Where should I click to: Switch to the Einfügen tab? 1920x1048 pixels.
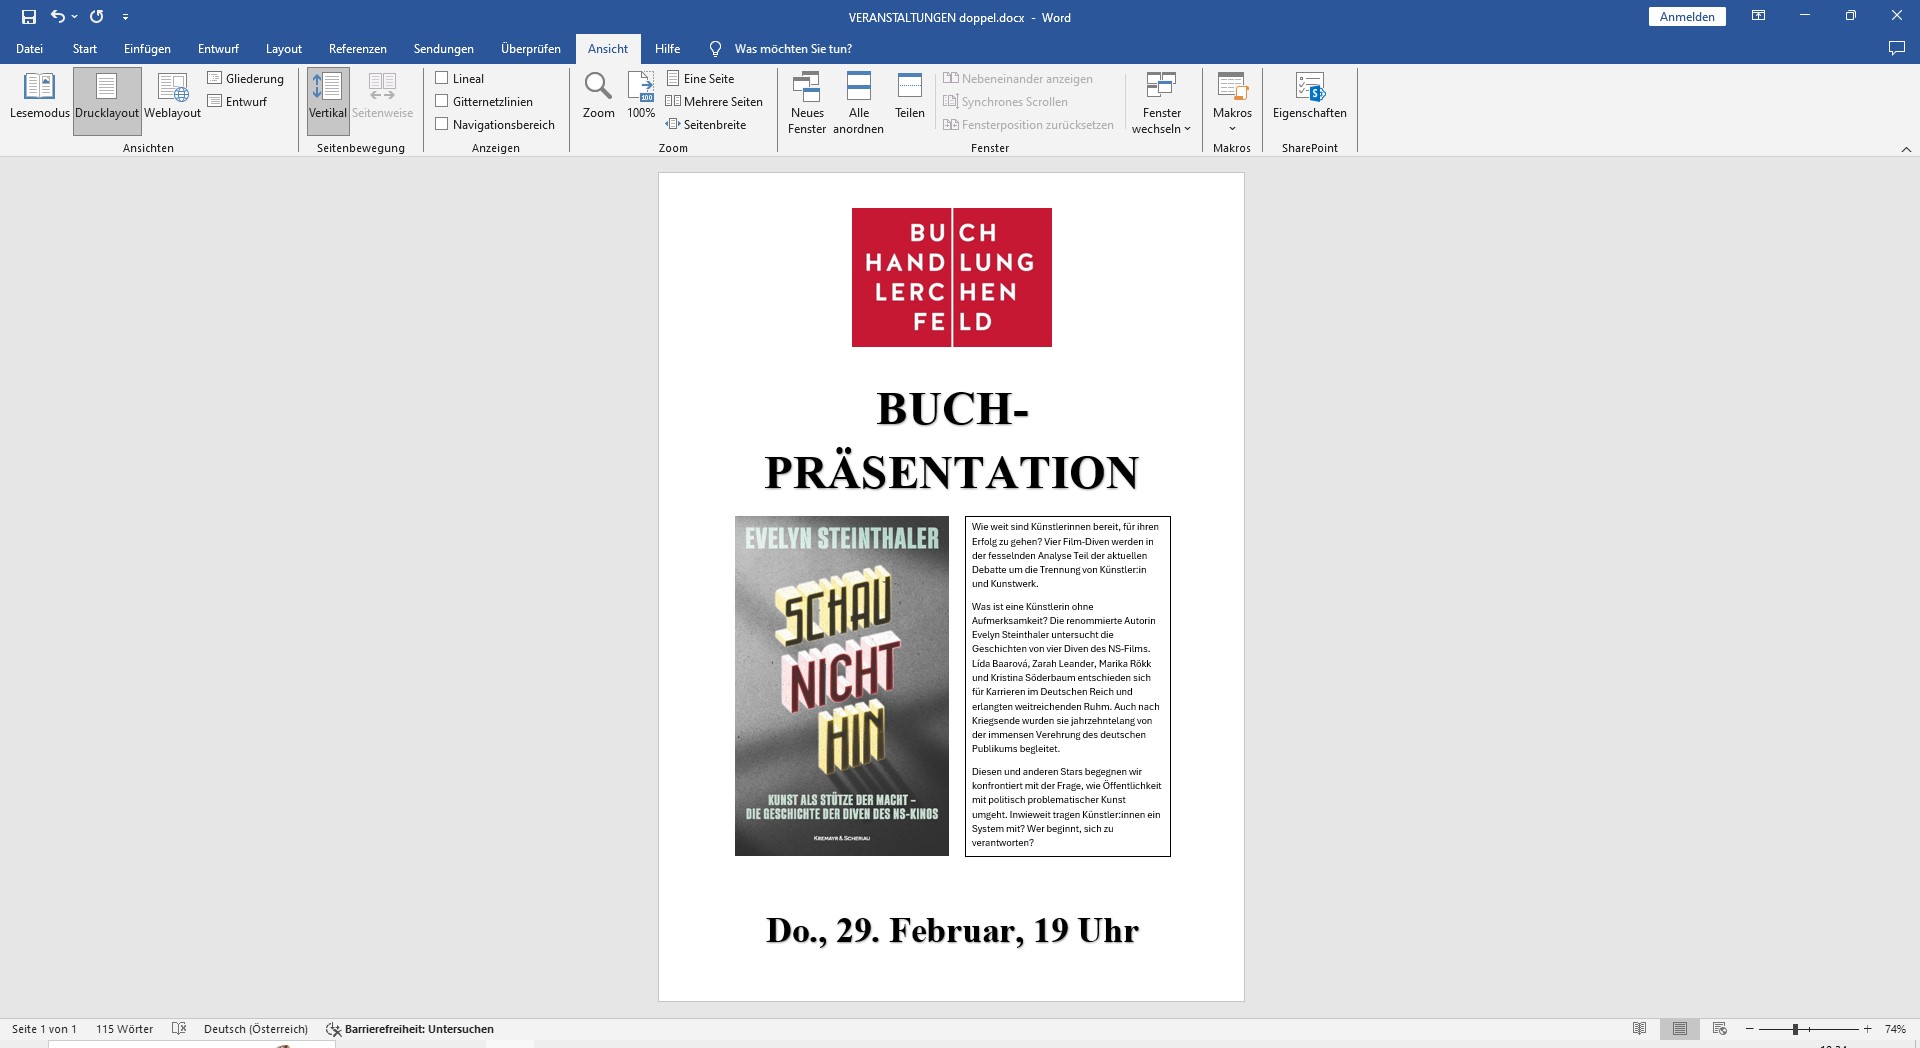(x=147, y=48)
